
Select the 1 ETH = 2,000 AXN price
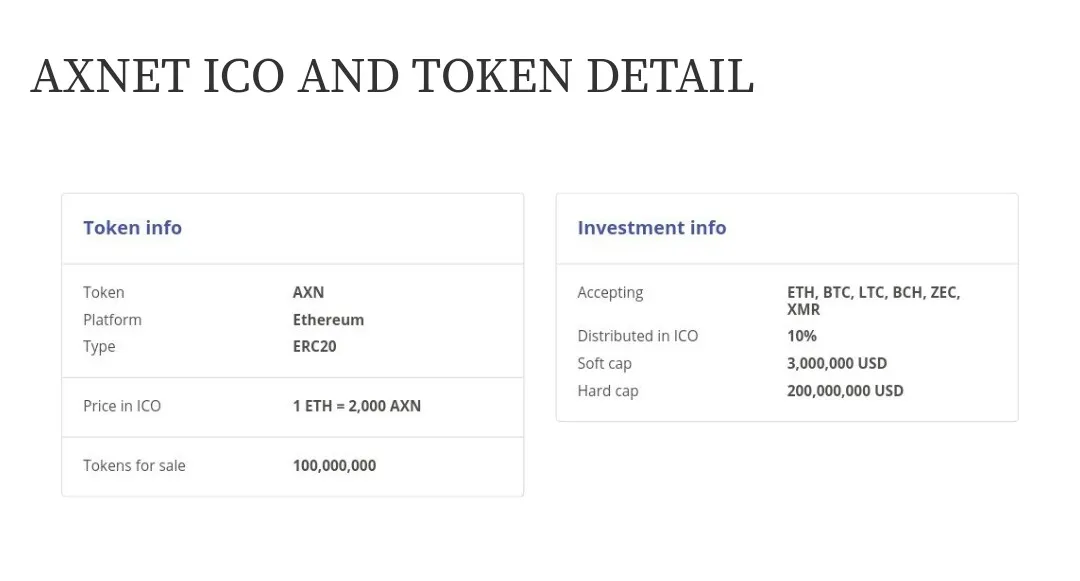pyautogui.click(x=357, y=406)
